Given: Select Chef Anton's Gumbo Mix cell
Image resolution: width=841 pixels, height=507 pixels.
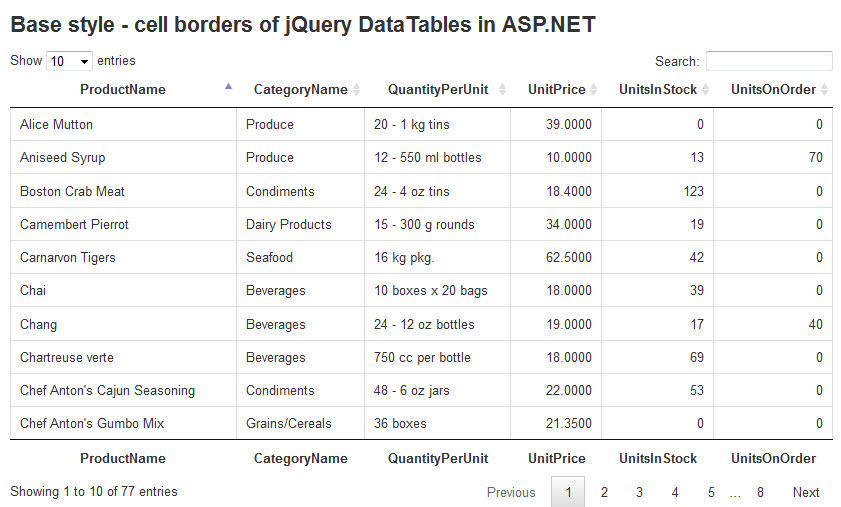Looking at the screenshot, I should coord(123,423).
